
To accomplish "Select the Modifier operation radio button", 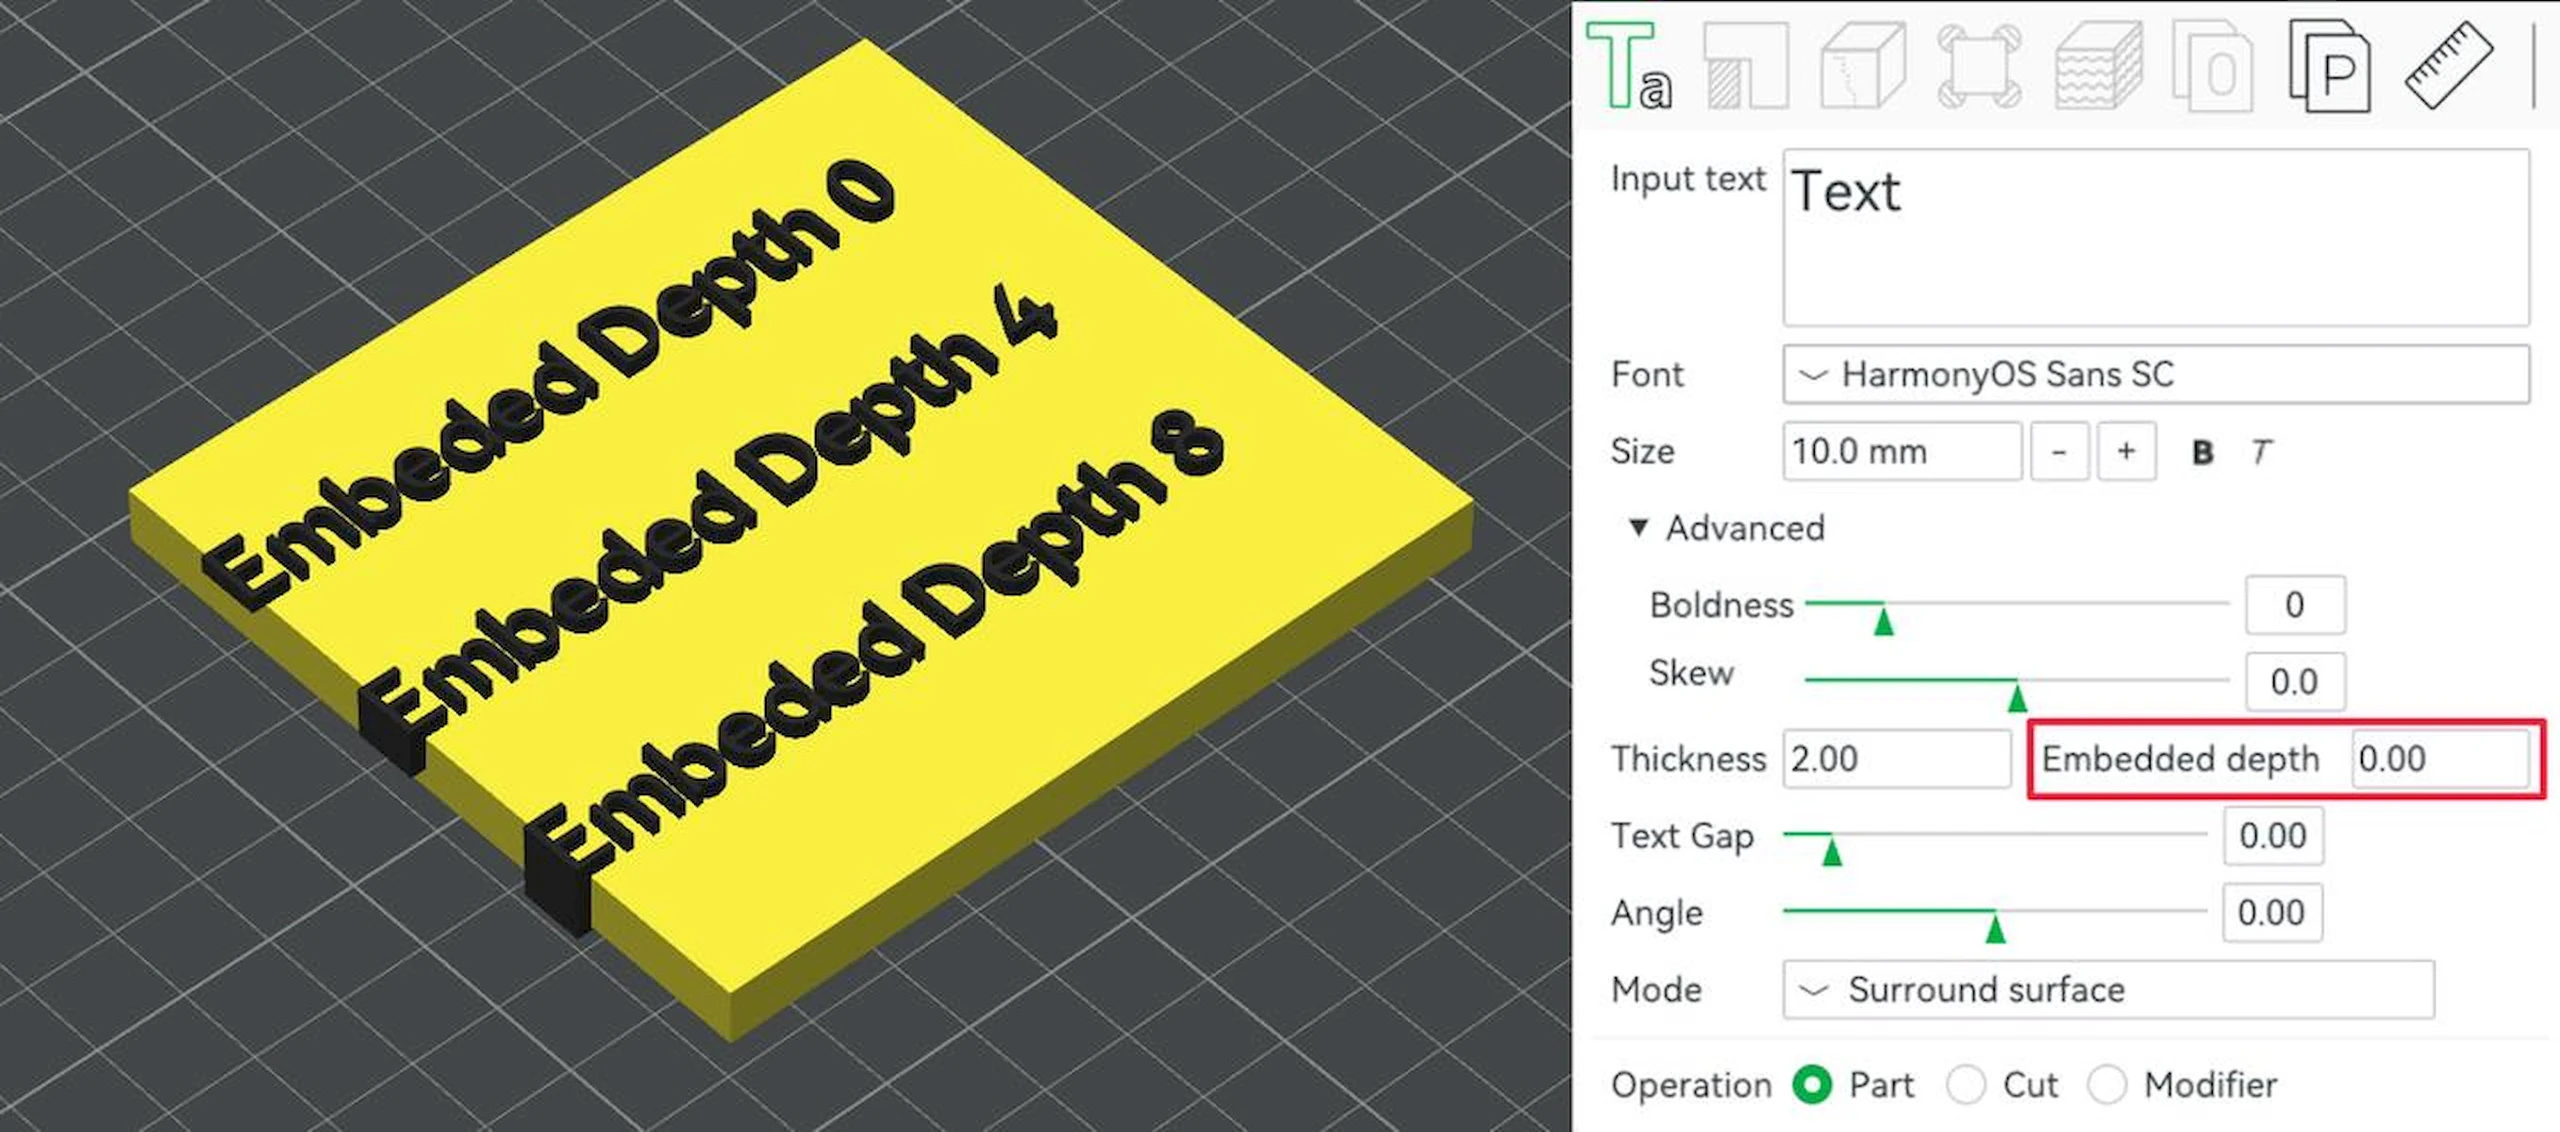I will click(x=2106, y=1084).
